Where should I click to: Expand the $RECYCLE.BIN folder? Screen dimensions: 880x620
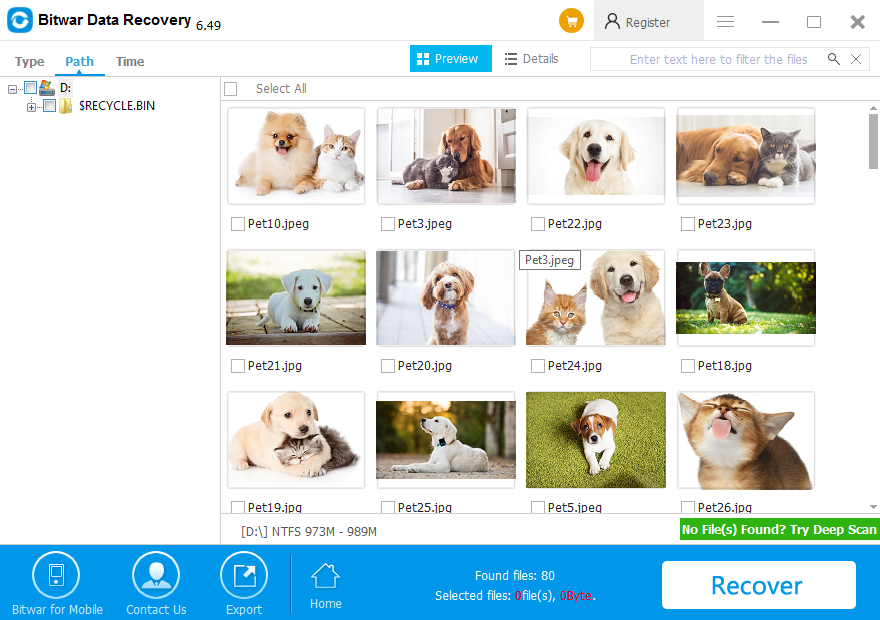click(32, 106)
